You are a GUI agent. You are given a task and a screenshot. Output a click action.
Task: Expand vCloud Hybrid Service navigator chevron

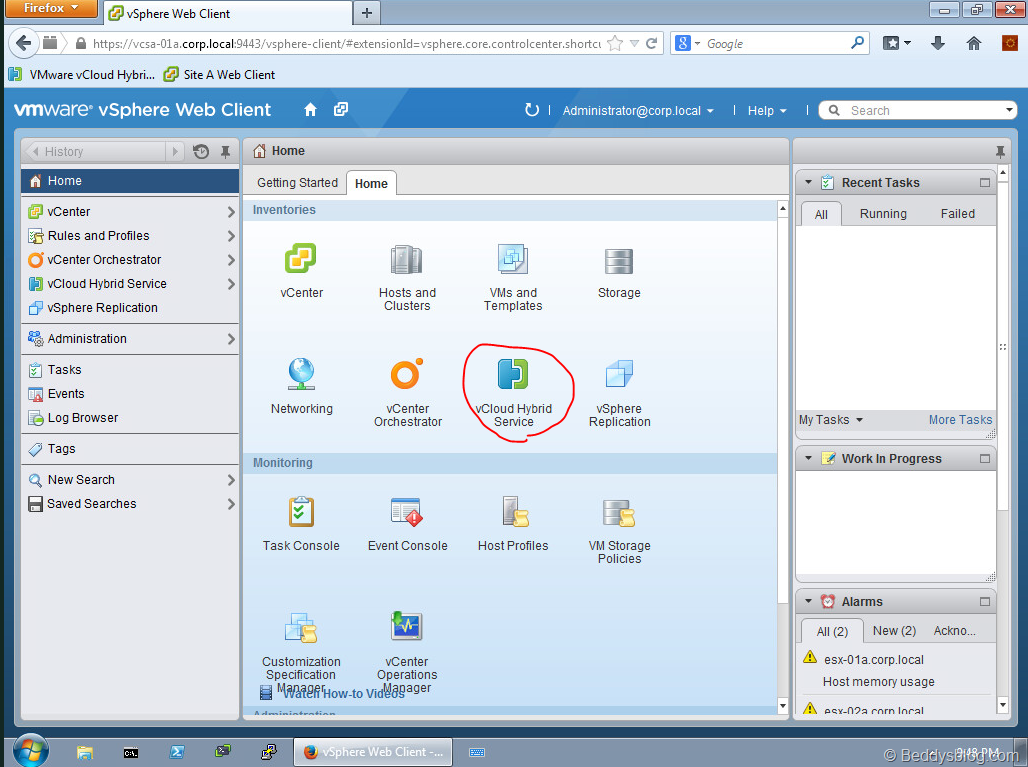point(231,284)
